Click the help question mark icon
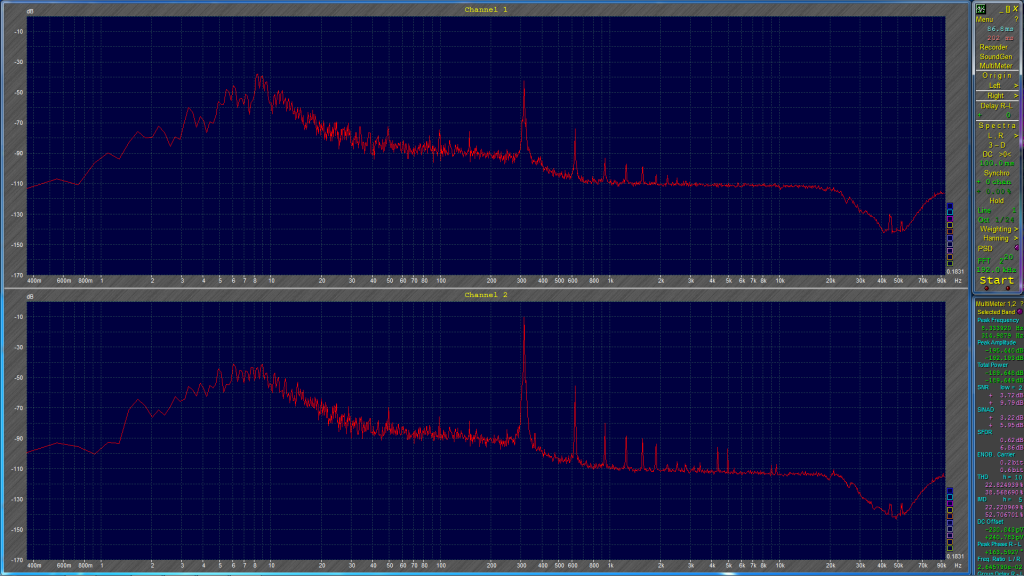The height and width of the screenshot is (576, 1024). point(1016,18)
